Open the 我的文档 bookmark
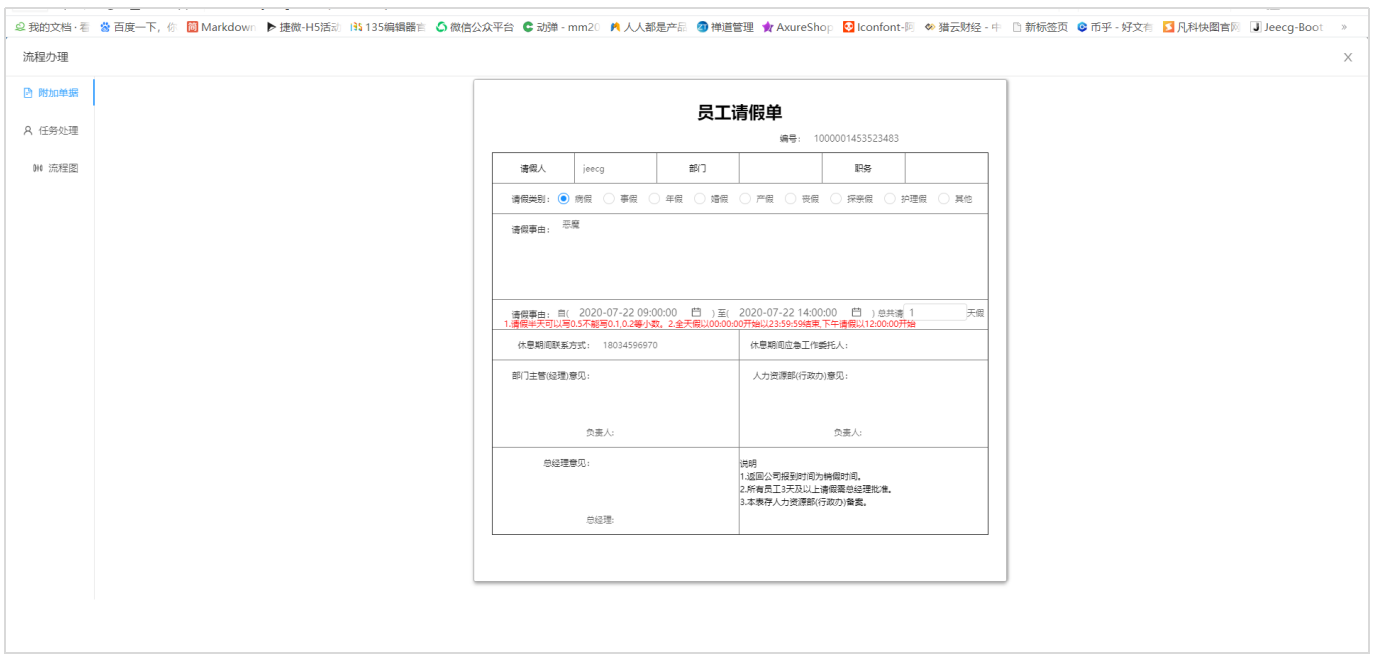The width and height of the screenshot is (1376, 660). [x=51, y=27]
